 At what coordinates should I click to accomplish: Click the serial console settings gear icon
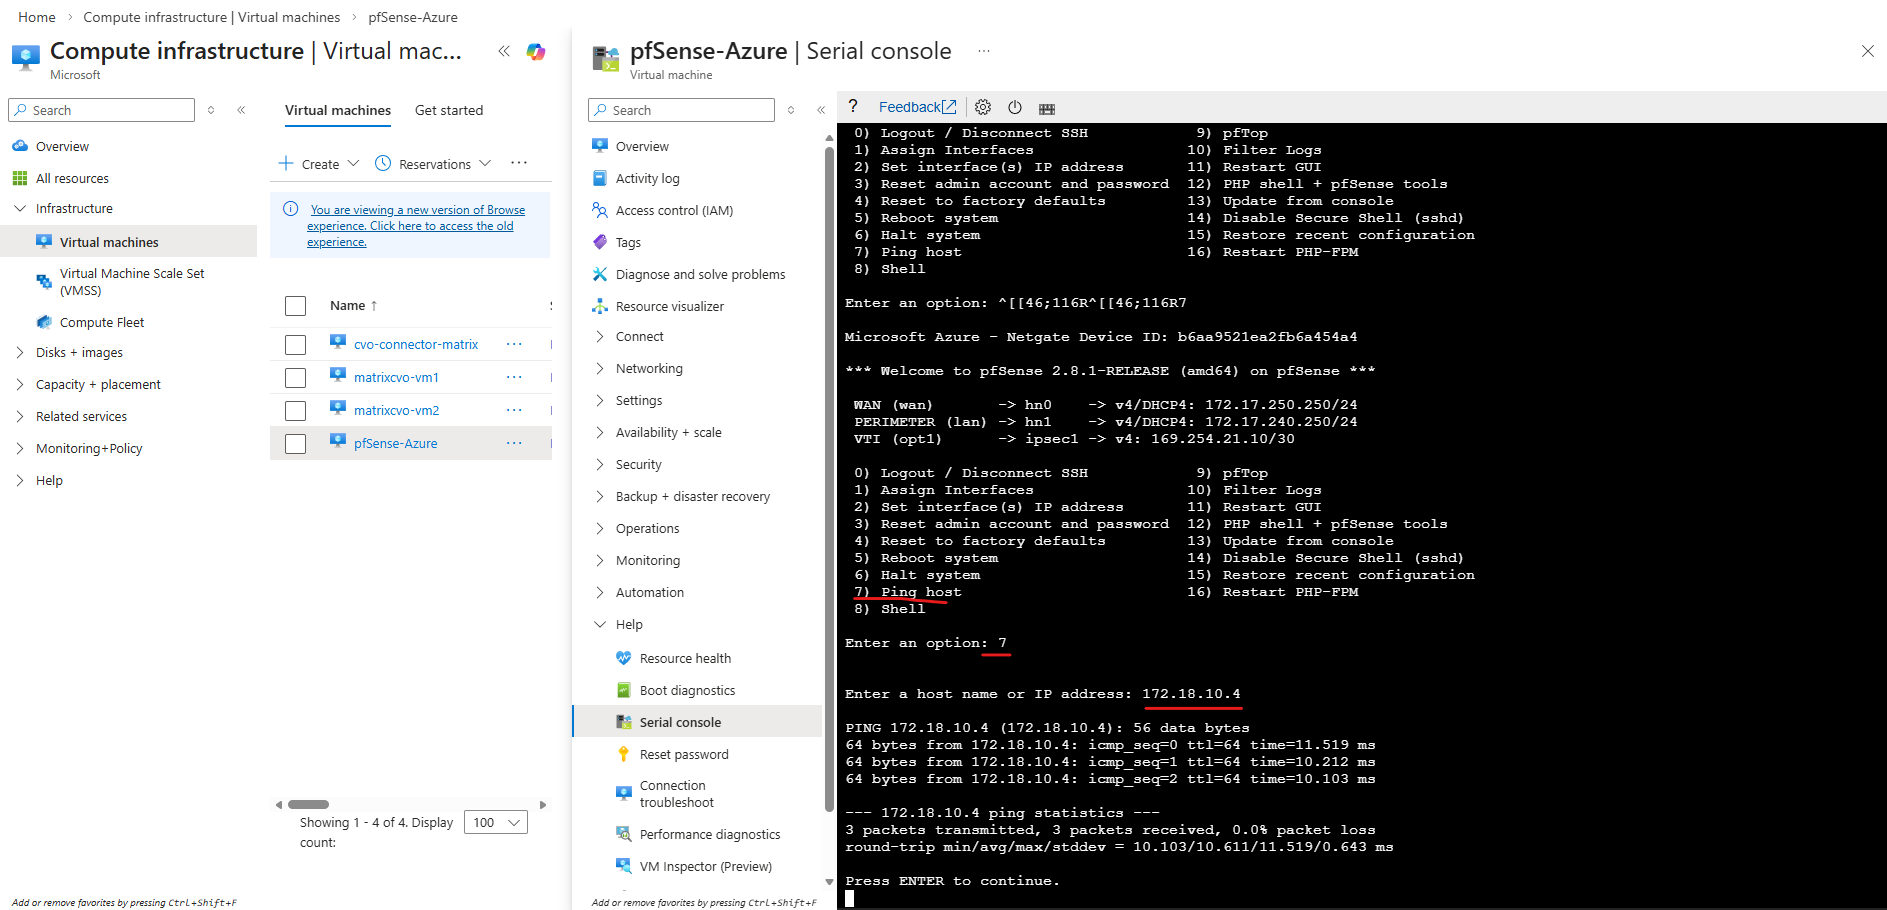click(983, 108)
